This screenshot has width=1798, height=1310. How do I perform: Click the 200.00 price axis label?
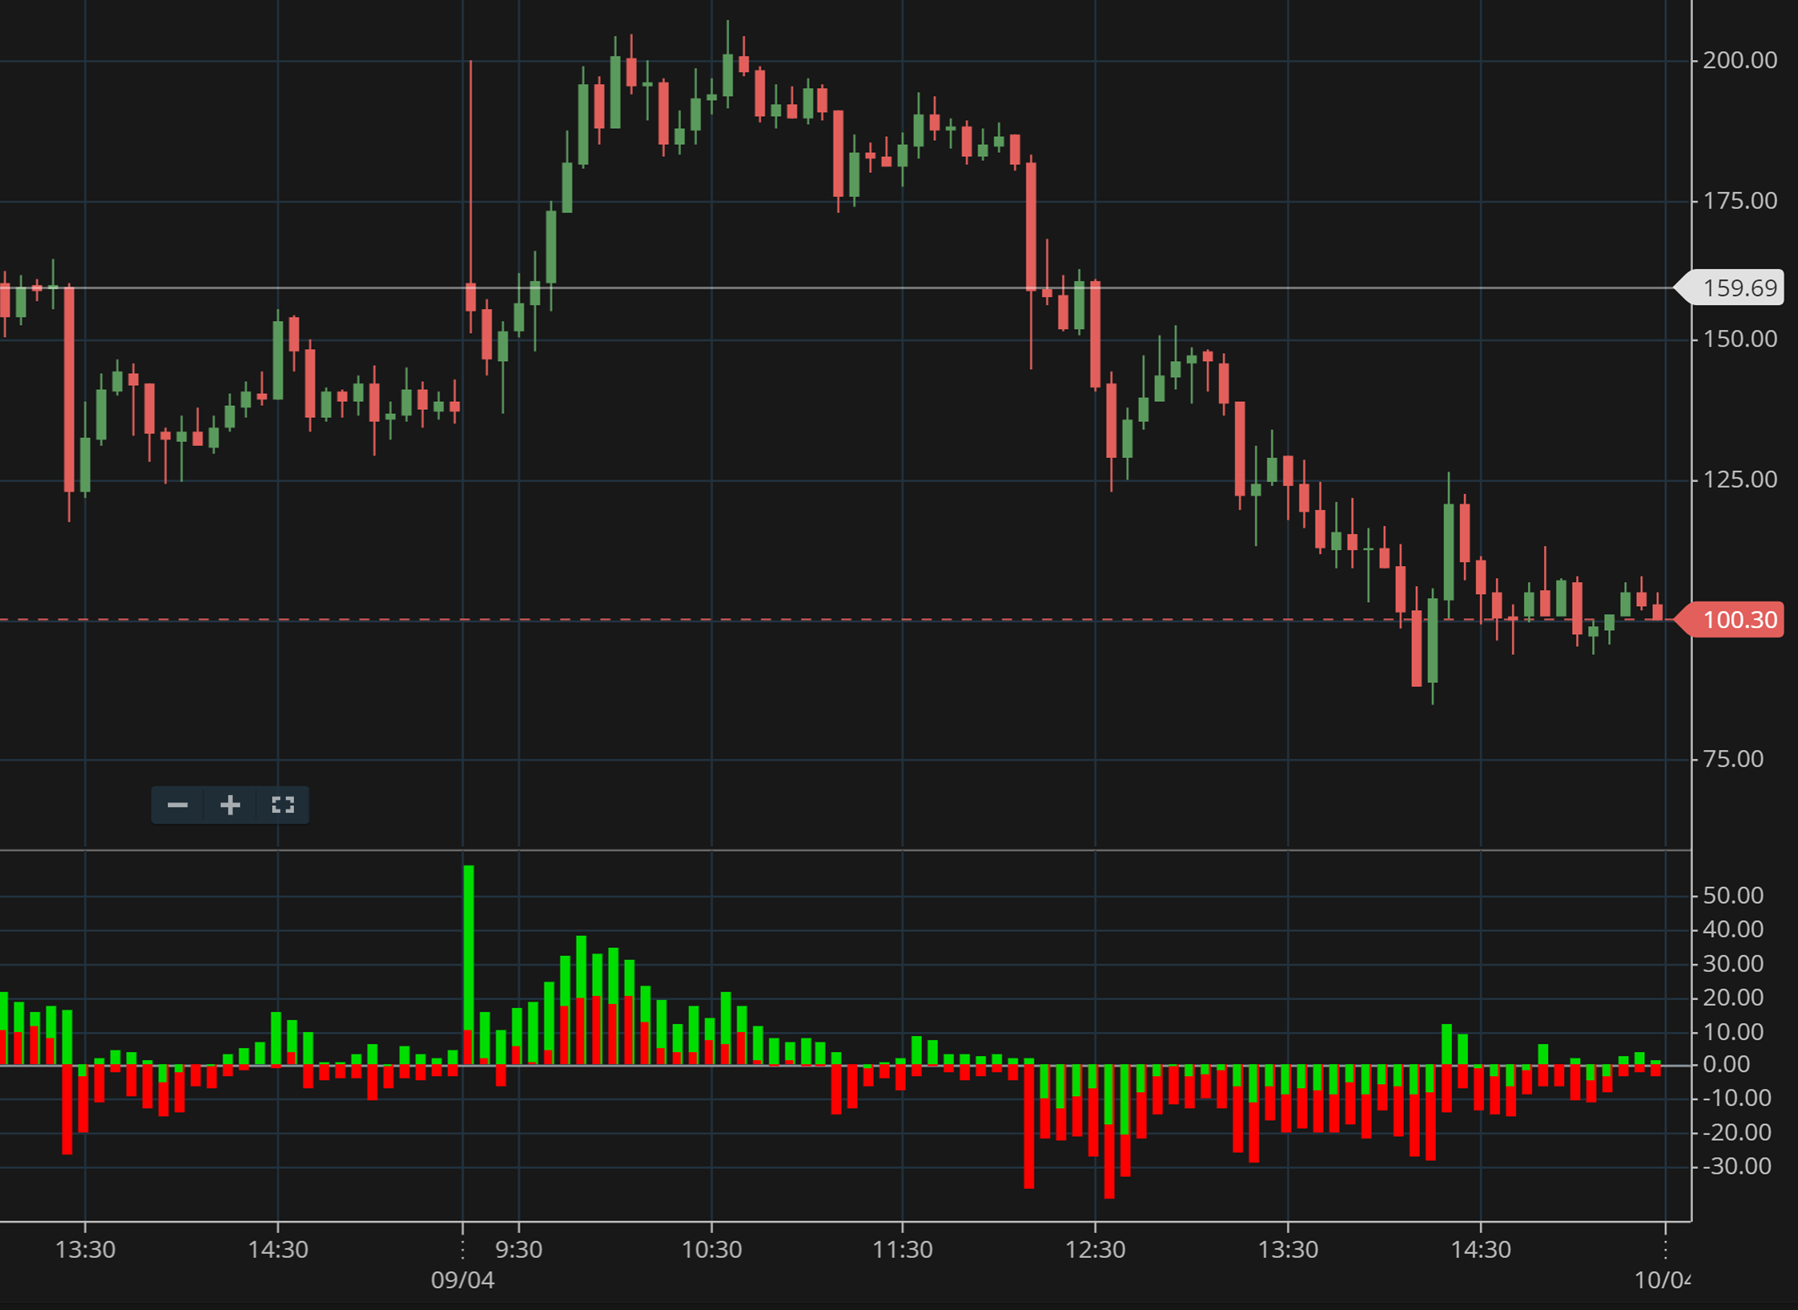click(x=1740, y=61)
